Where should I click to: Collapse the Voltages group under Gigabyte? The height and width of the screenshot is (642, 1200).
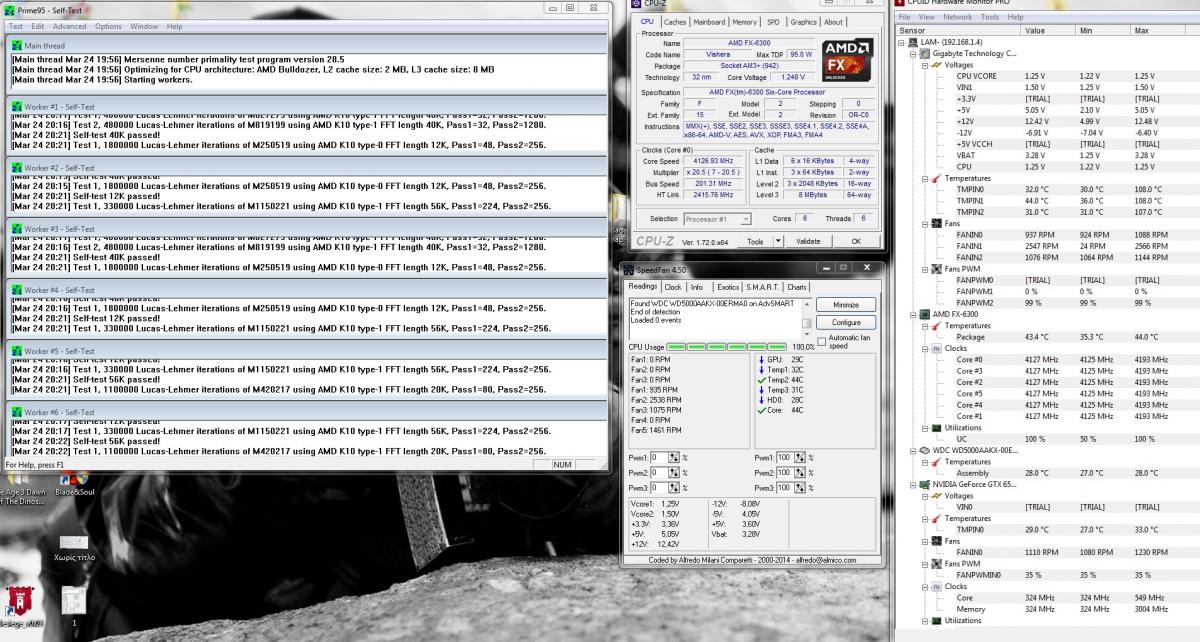(x=924, y=65)
